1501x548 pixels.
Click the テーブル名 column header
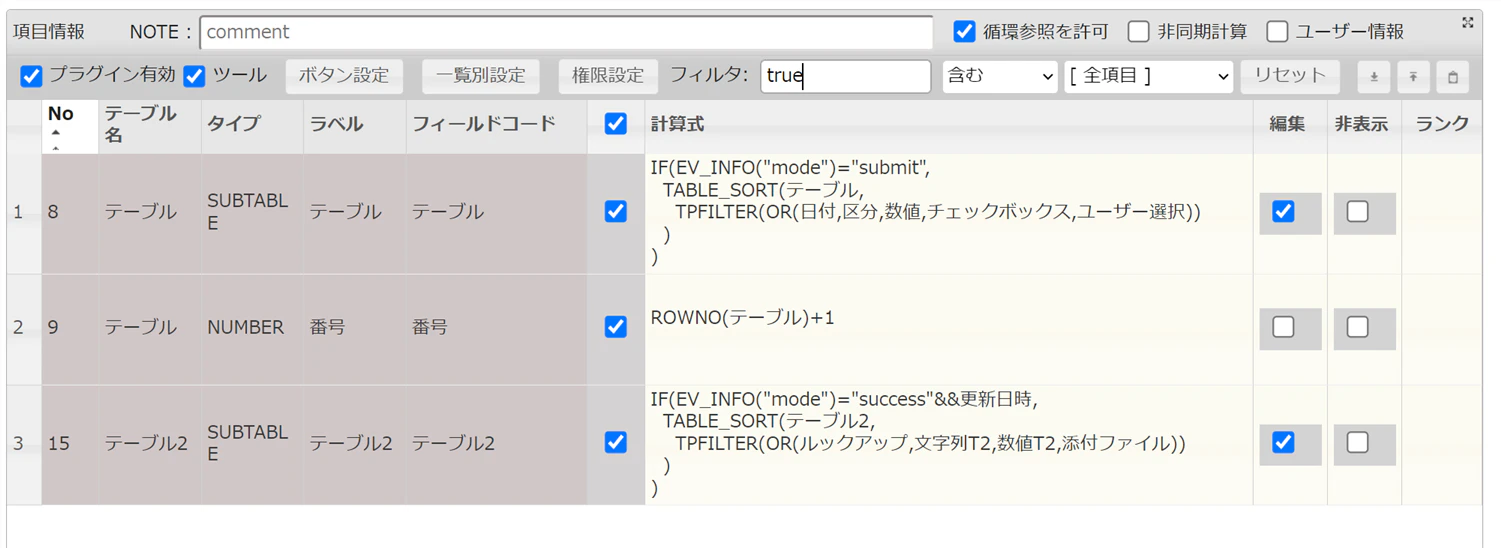150,124
